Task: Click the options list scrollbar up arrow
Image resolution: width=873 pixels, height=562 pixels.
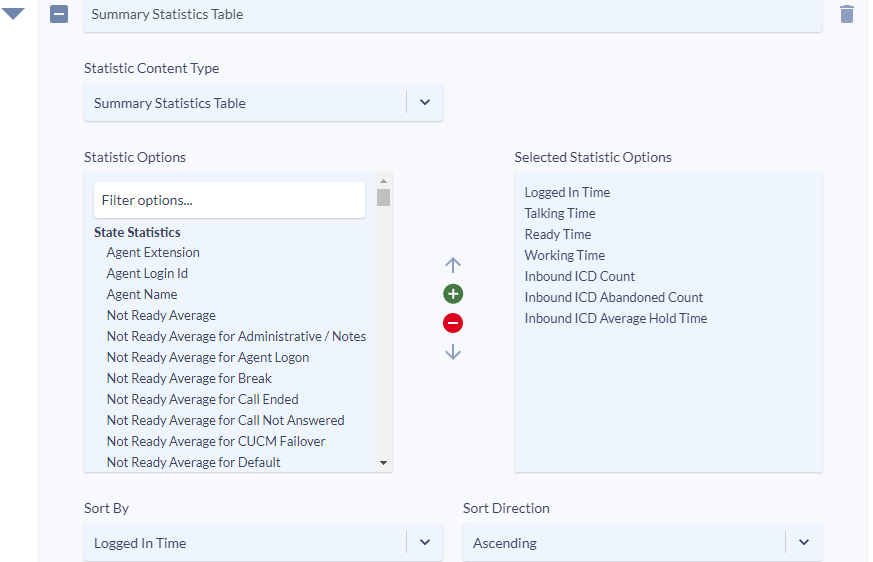Action: [x=383, y=181]
